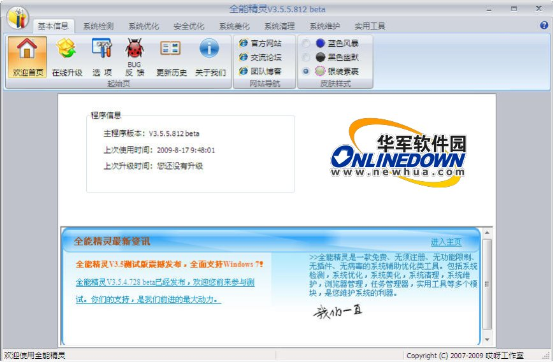Follow the 进入主页 link
This screenshot has height=362, width=554.
point(446,242)
